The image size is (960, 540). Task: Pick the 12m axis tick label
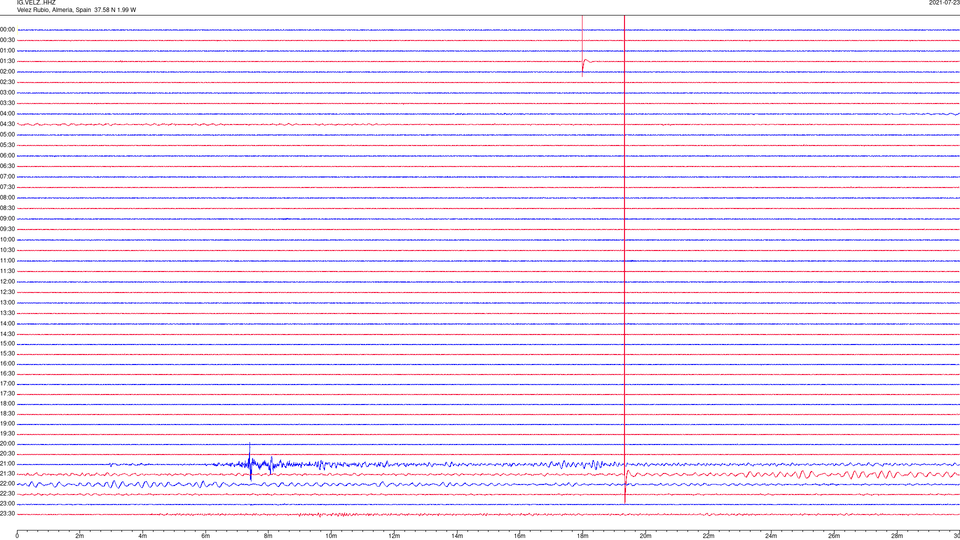[394, 536]
